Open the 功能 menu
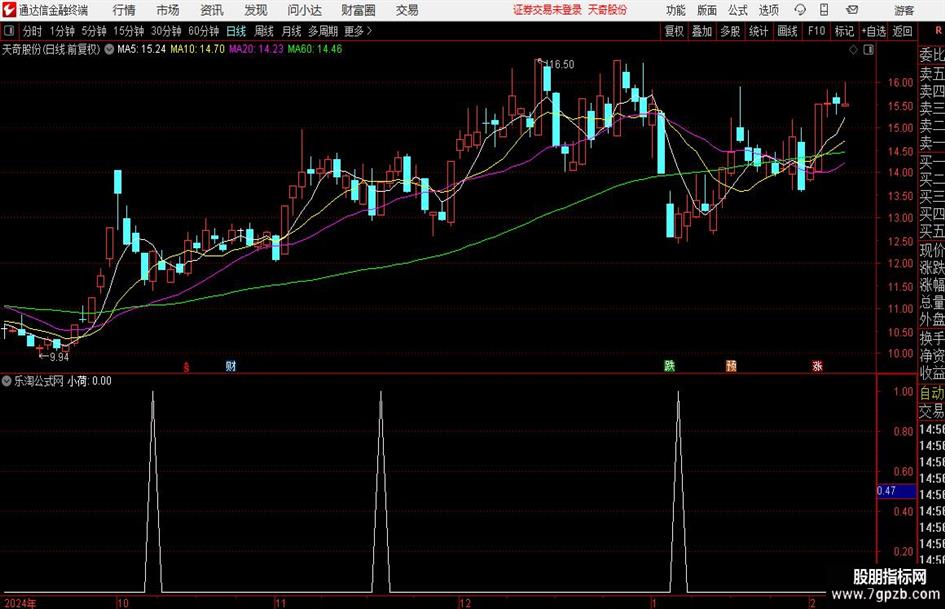This screenshot has width=945, height=609. [676, 10]
